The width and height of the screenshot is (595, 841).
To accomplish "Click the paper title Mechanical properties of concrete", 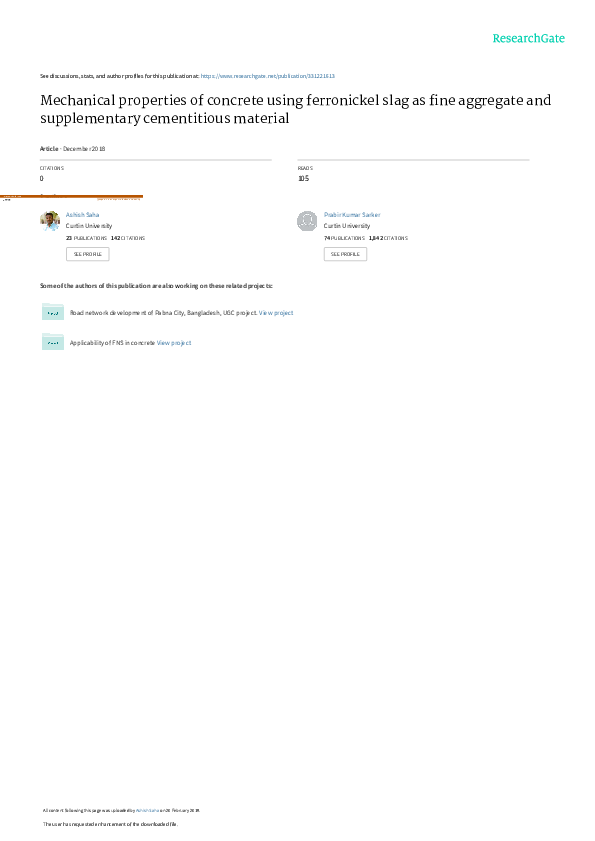I will click(x=296, y=109).
